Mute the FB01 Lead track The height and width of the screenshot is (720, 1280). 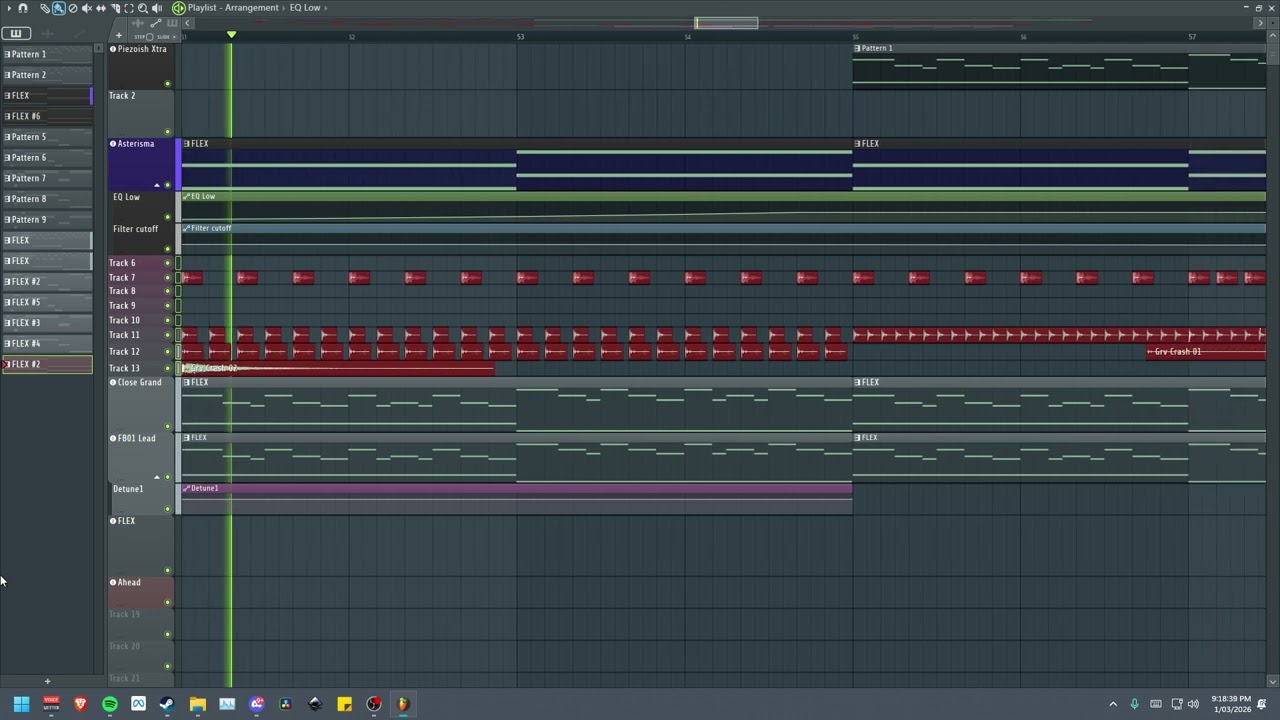tap(167, 477)
